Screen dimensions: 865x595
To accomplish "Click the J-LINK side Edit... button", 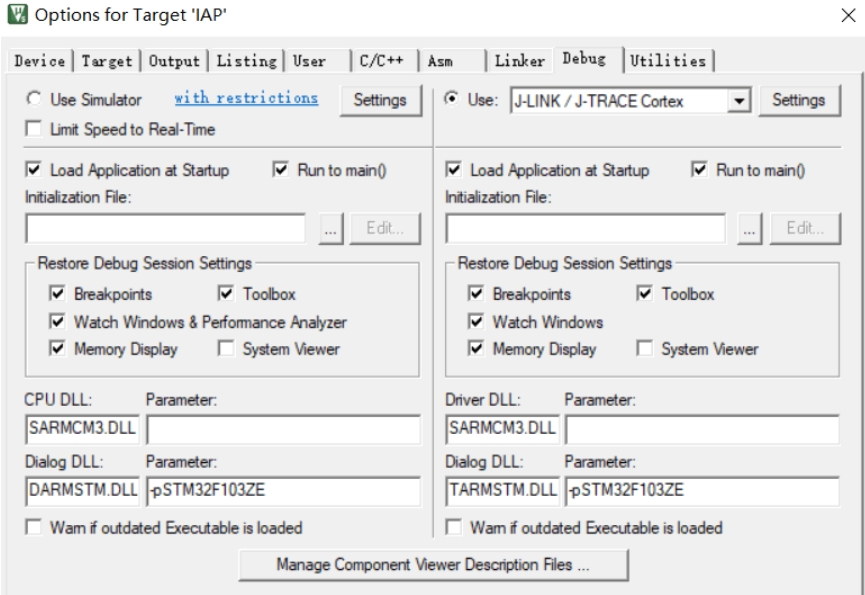I will [805, 229].
